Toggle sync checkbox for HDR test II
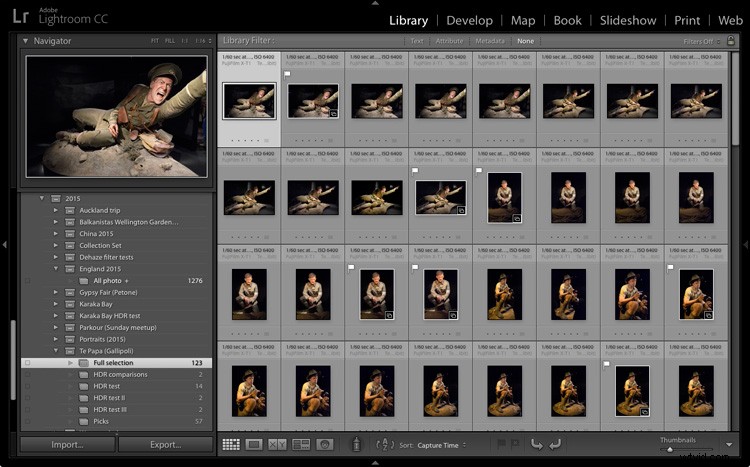Screen dimensions: 750x467 tap(27, 398)
